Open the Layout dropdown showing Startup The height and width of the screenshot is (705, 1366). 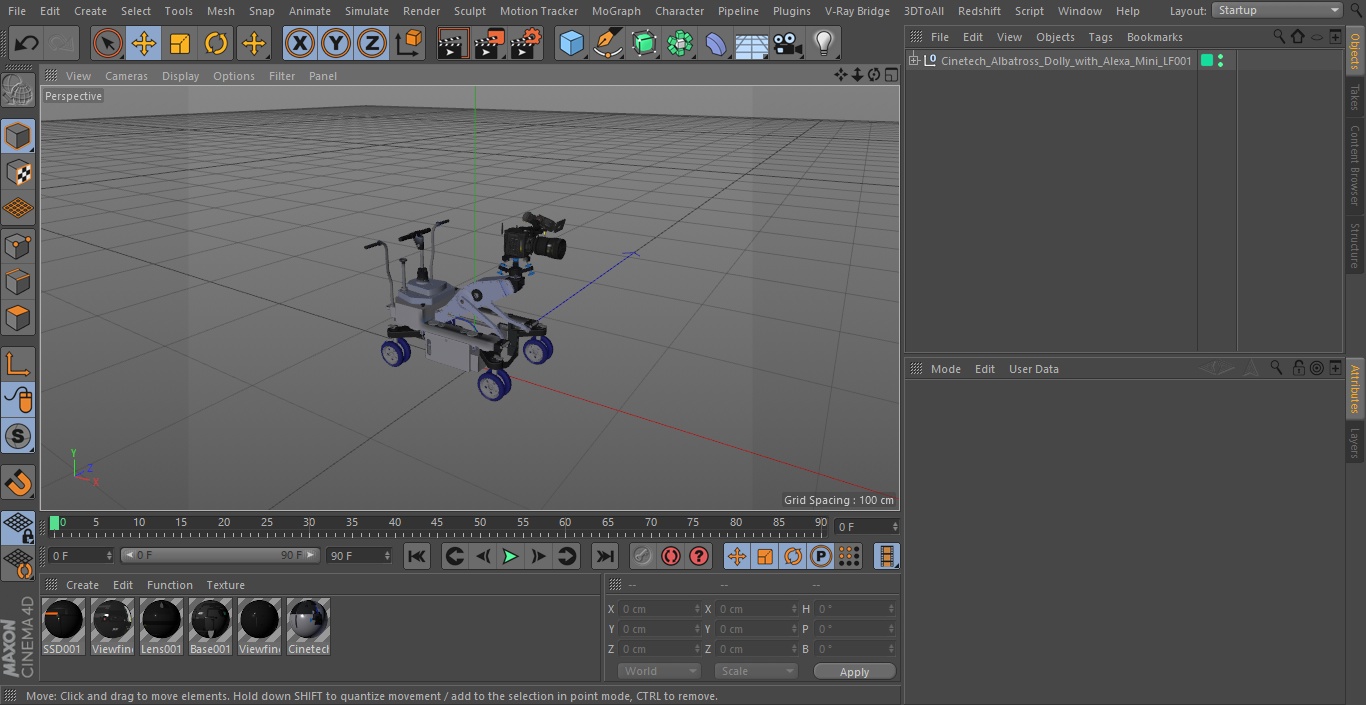pyautogui.click(x=1277, y=10)
